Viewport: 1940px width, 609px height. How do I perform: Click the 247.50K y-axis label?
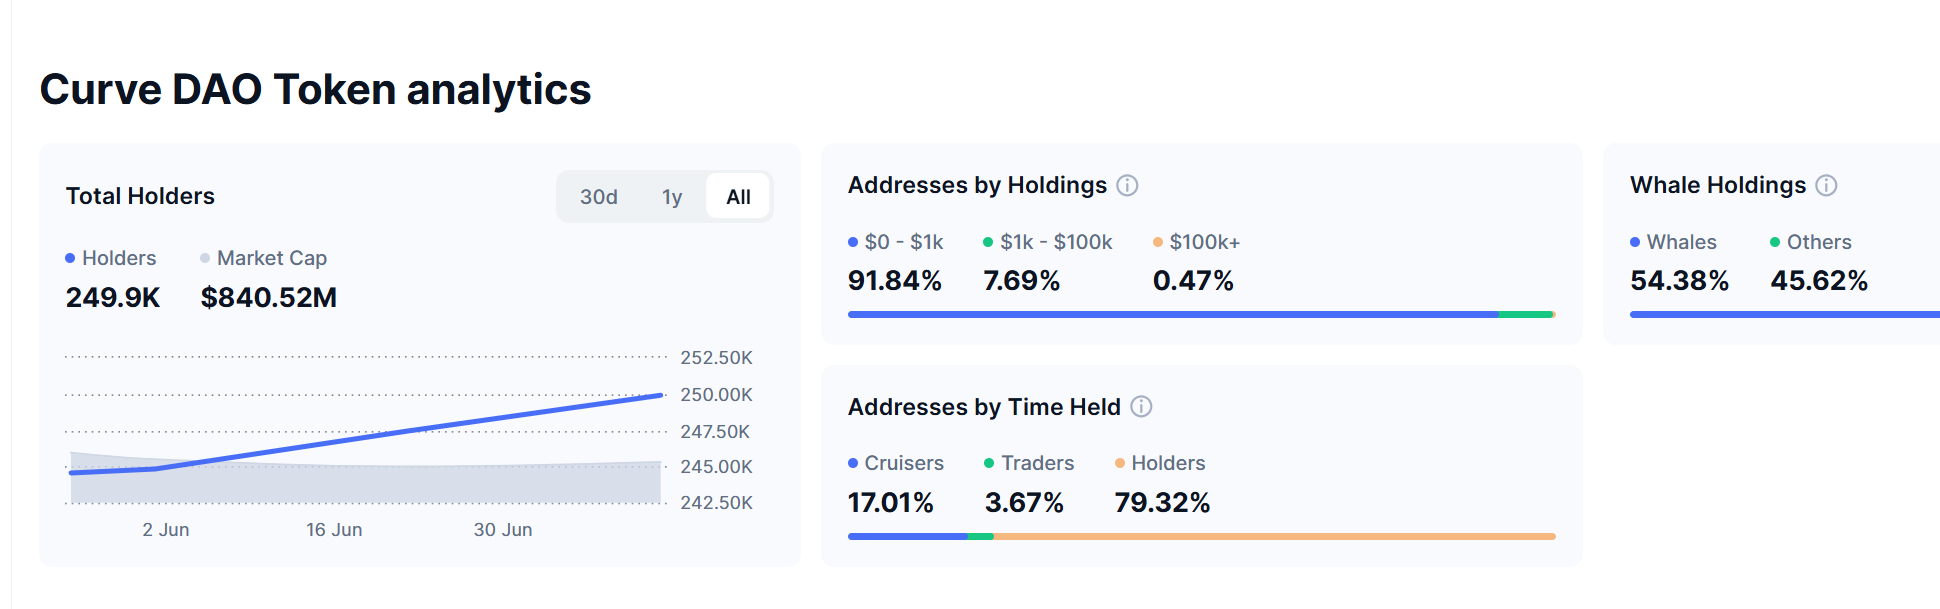[715, 432]
